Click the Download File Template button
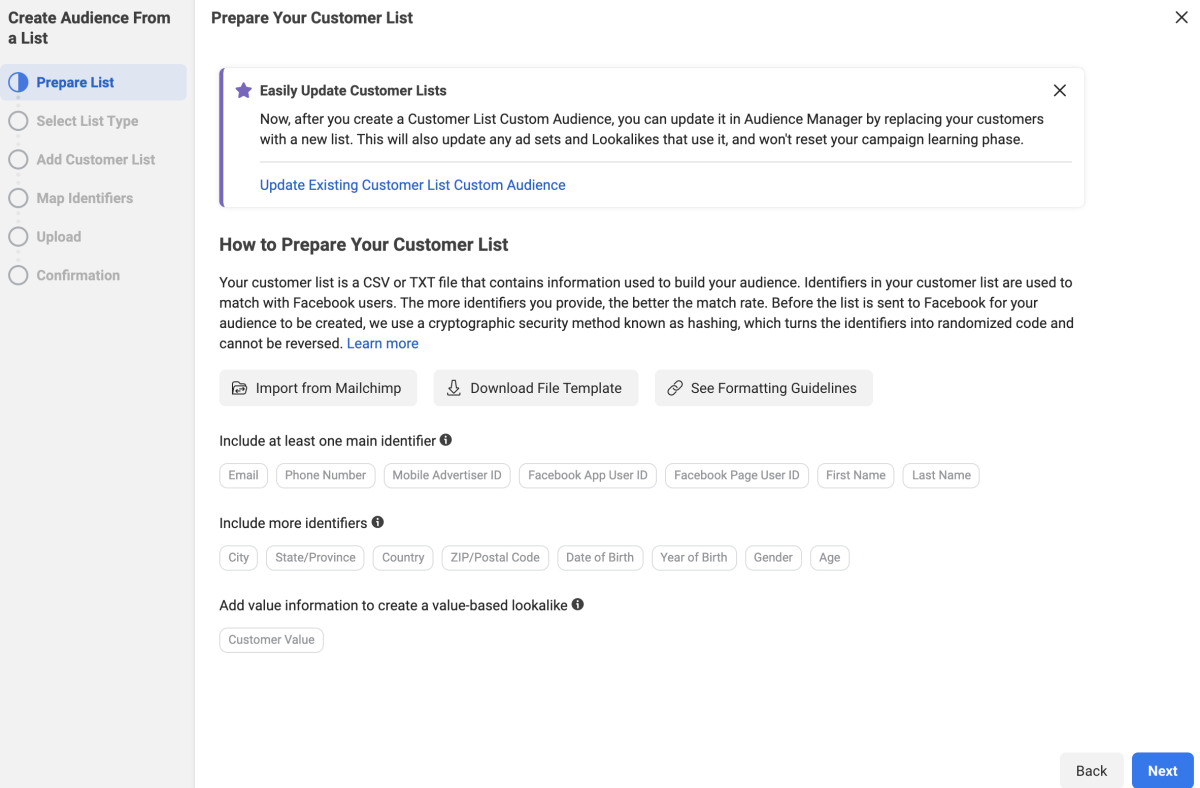 [536, 387]
